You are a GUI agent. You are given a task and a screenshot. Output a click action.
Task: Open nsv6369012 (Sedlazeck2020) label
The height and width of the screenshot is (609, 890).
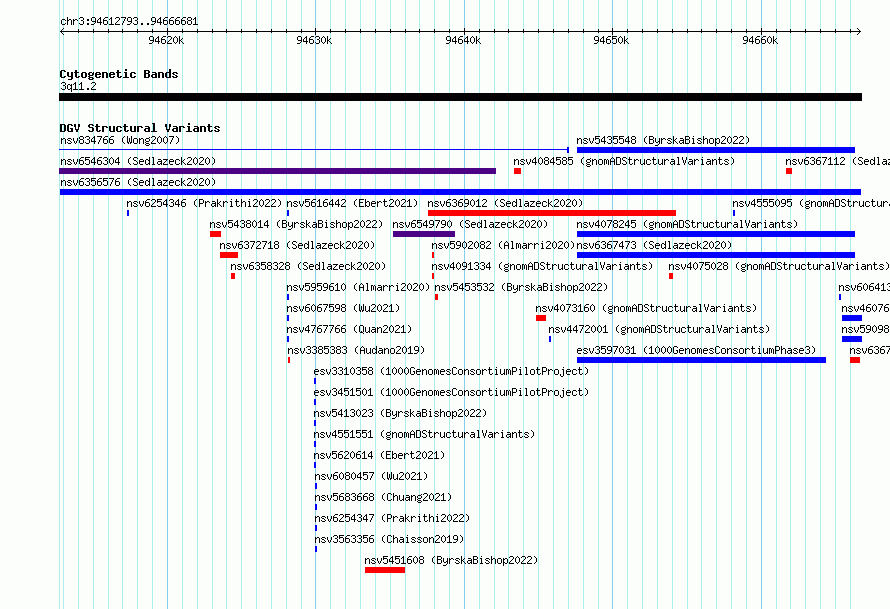(505, 203)
